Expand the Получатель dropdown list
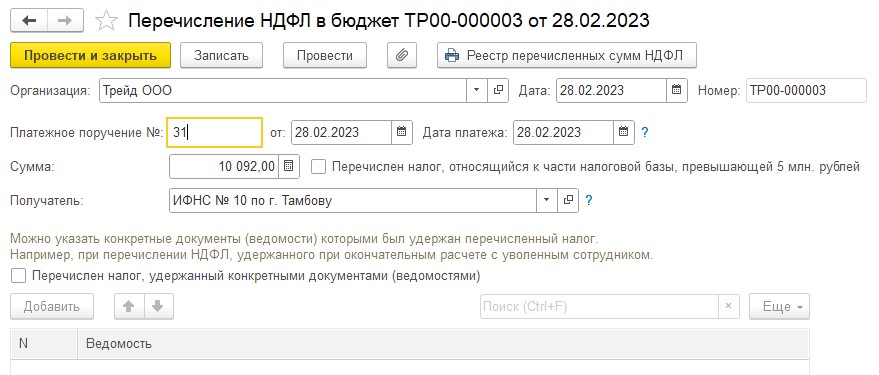Viewport: 879px width, 375px height. click(x=547, y=200)
